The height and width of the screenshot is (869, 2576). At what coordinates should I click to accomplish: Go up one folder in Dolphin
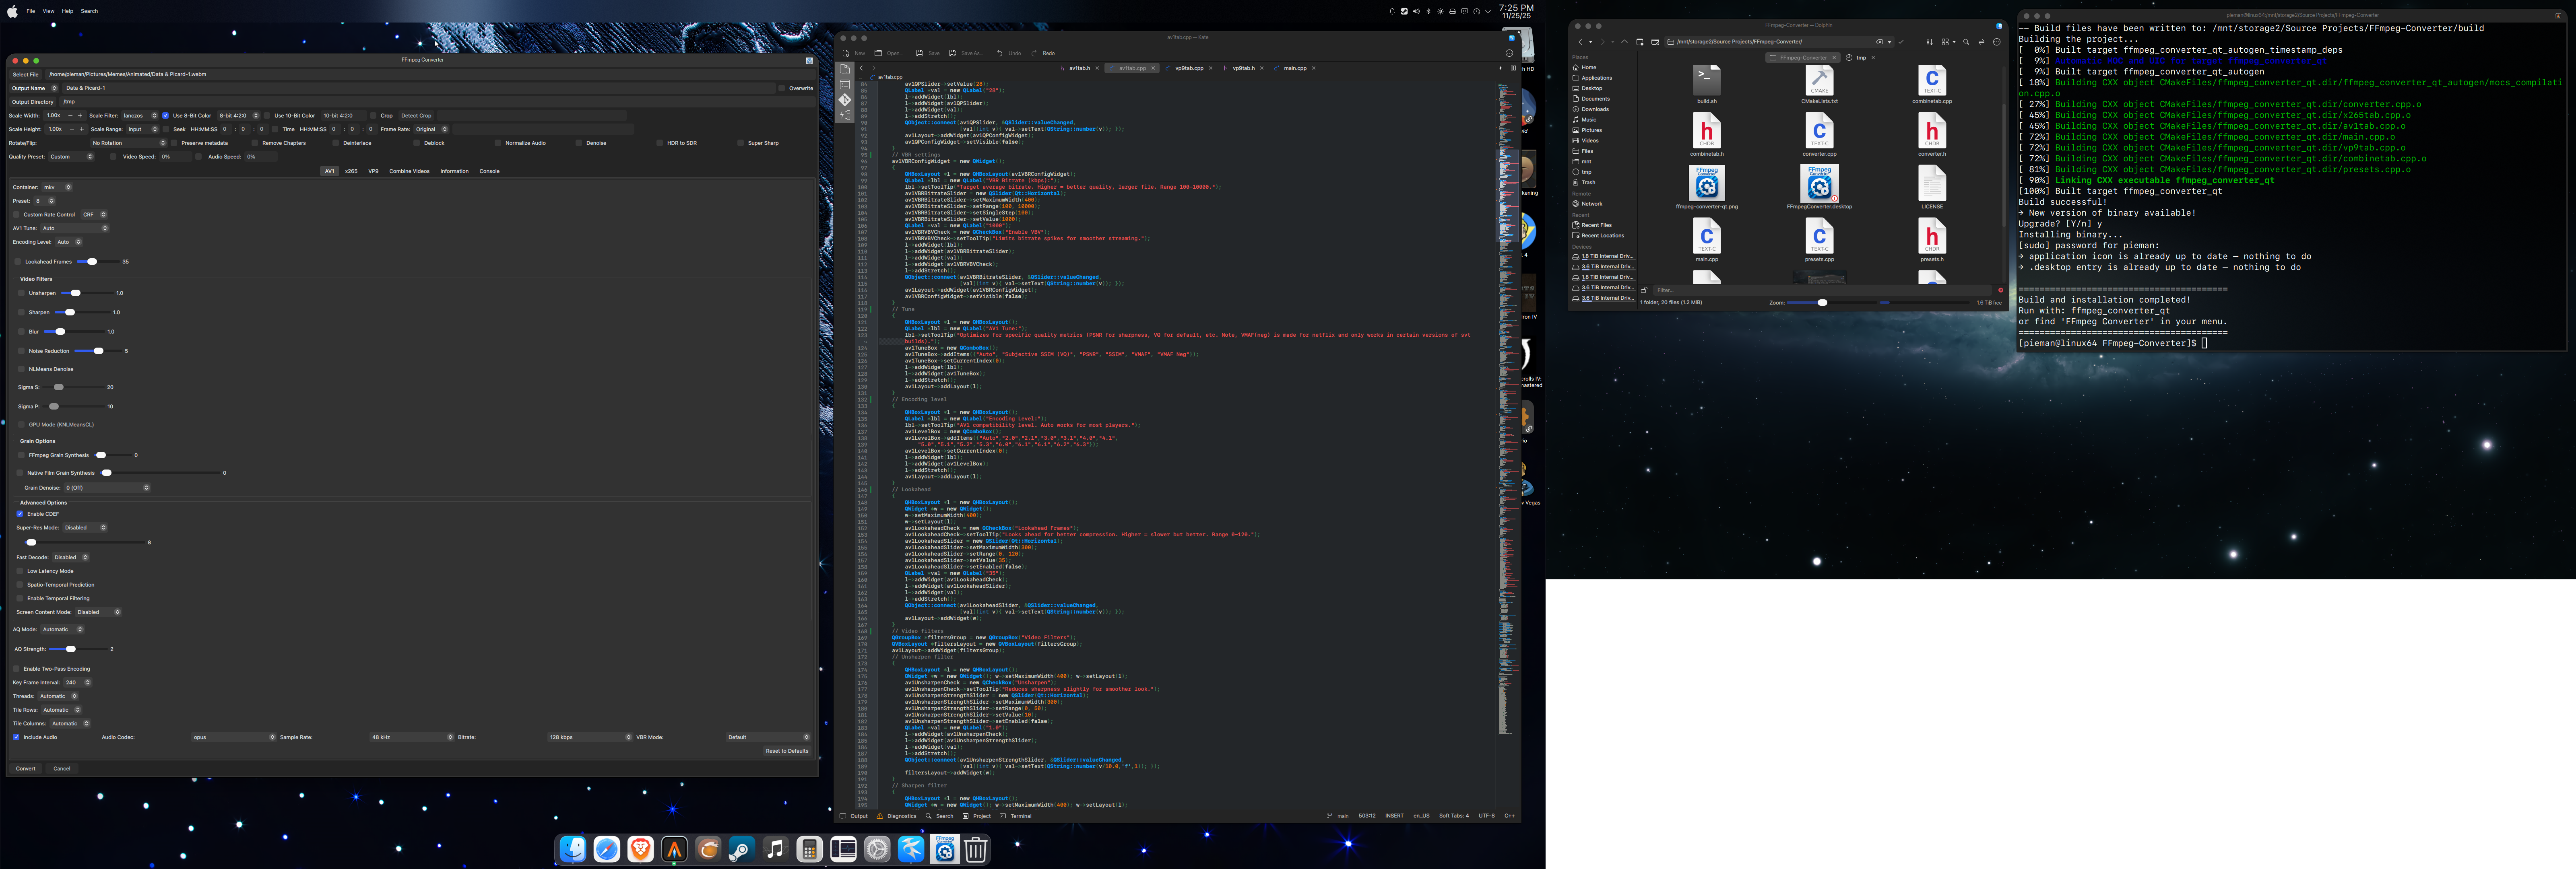click(x=1624, y=42)
